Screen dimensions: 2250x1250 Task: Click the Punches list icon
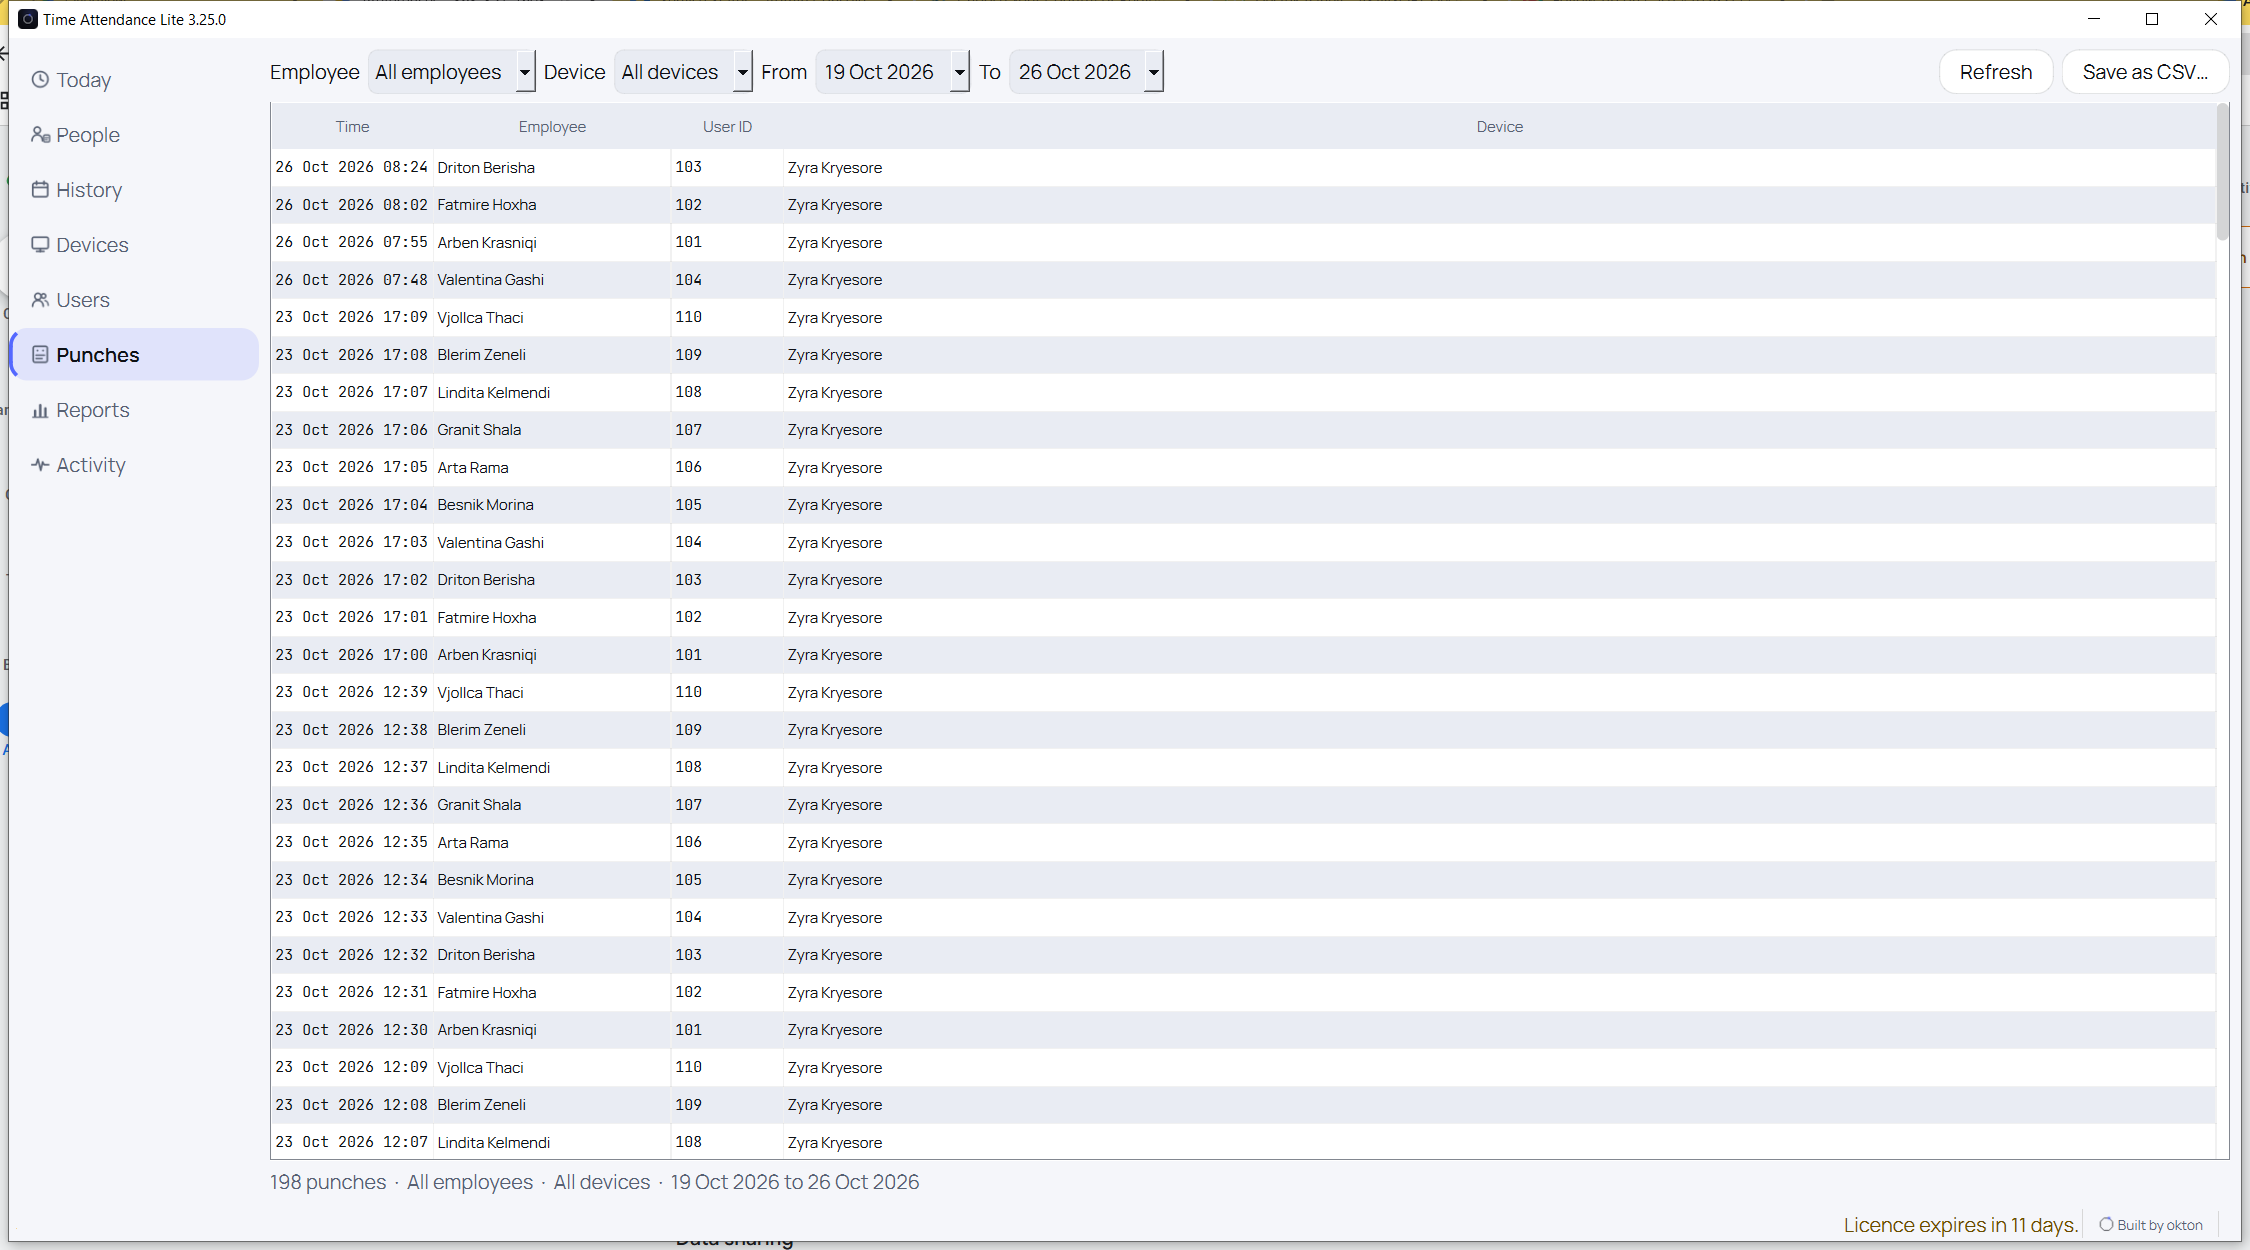pos(40,355)
